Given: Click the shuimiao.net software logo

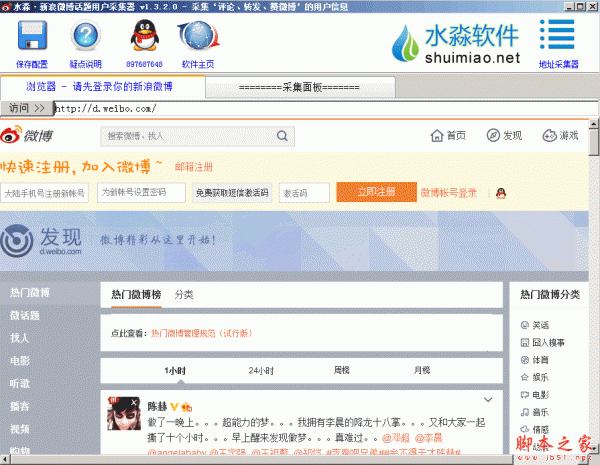Looking at the screenshot, I should 456,43.
